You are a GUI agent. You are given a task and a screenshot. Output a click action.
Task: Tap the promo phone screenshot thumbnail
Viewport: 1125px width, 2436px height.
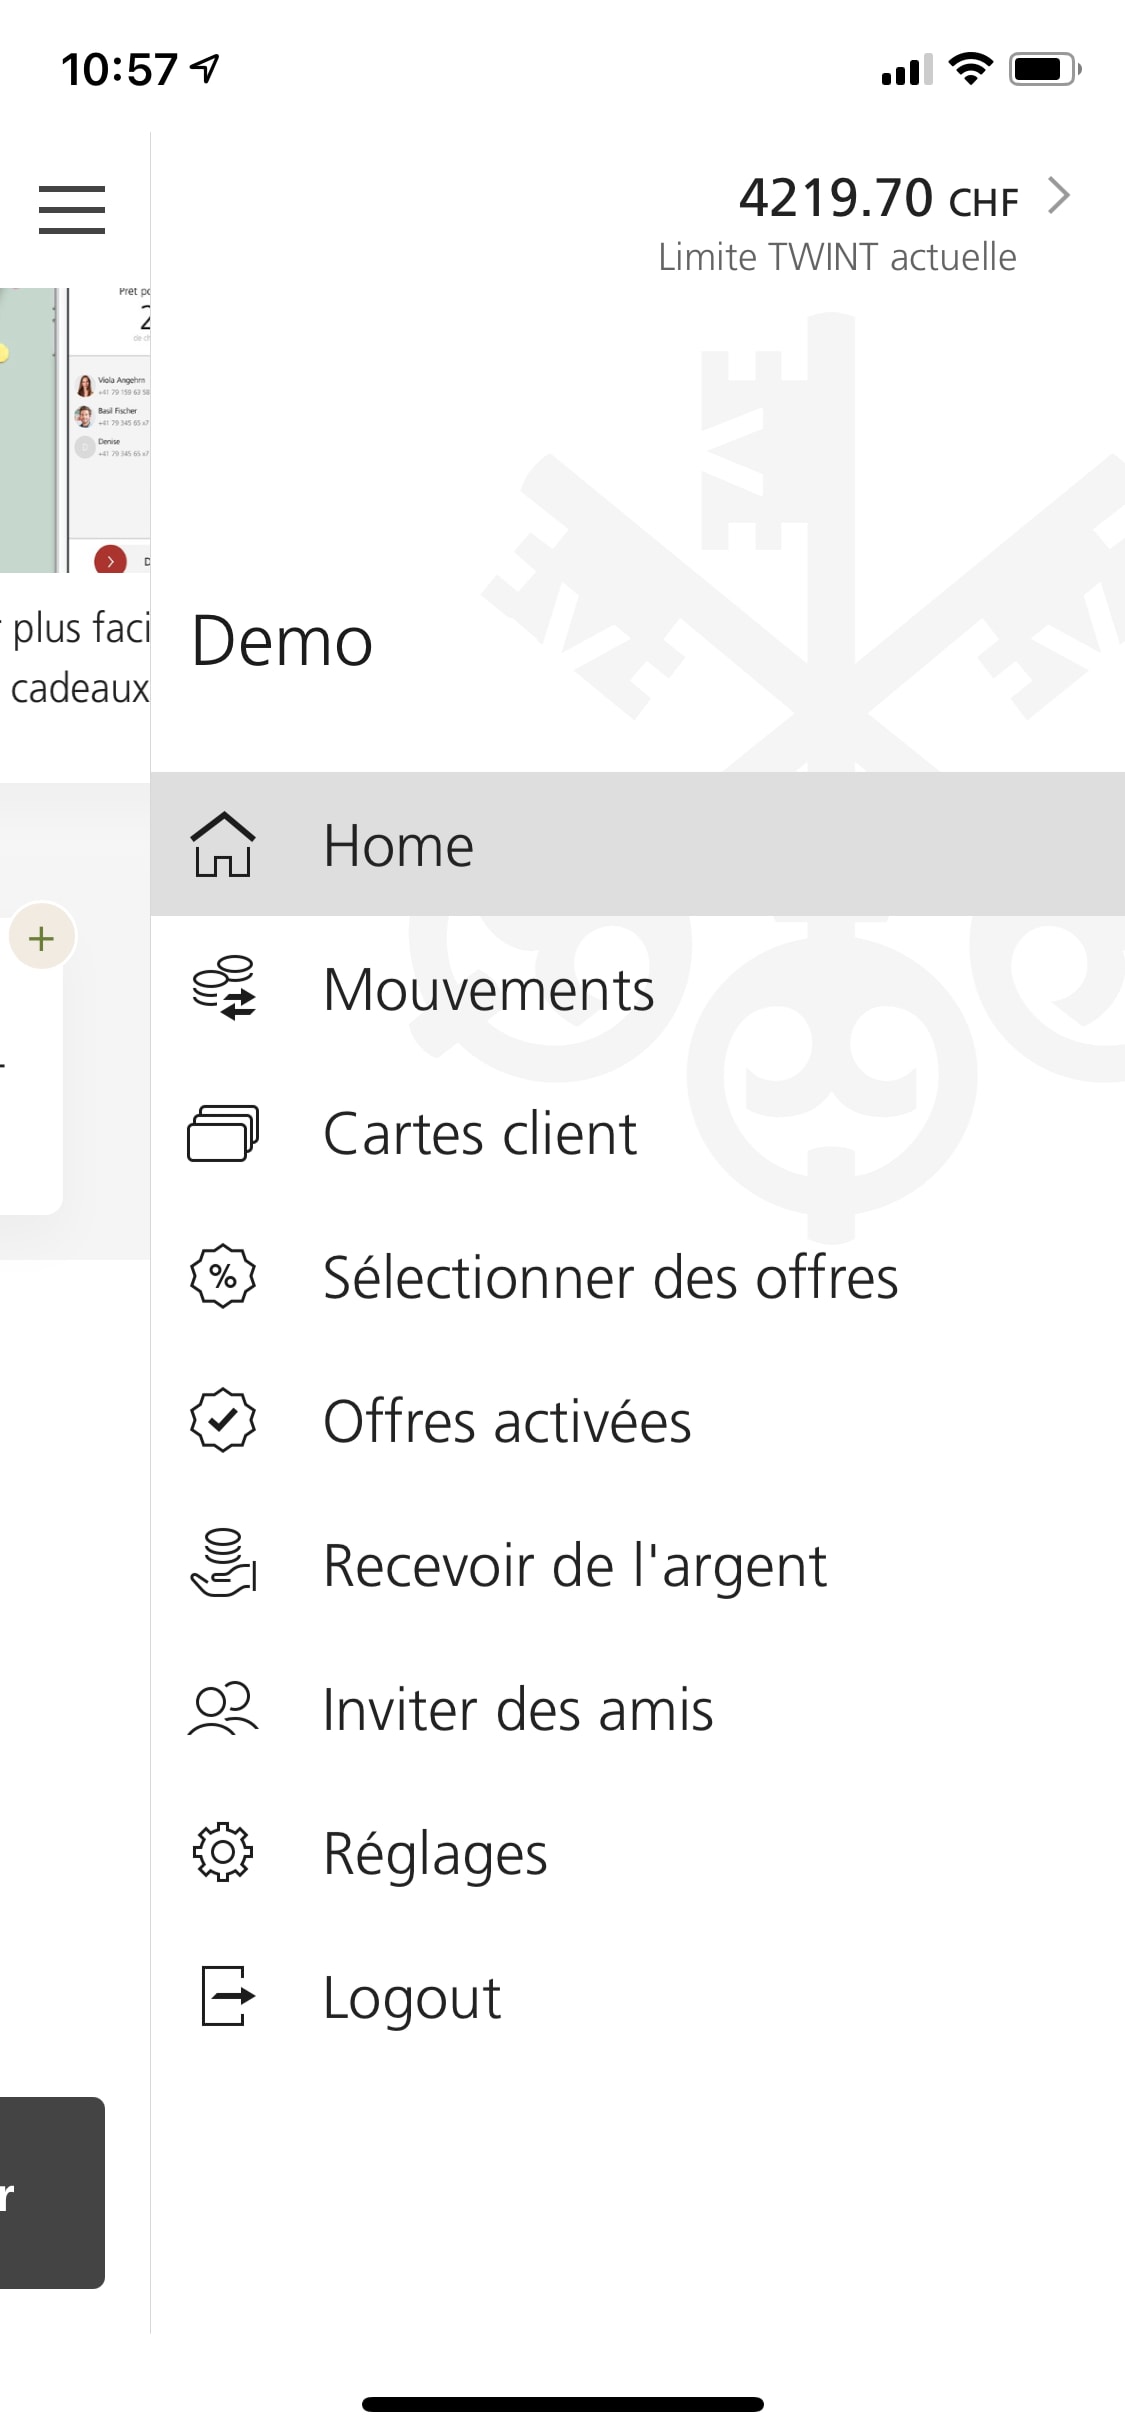[75, 430]
